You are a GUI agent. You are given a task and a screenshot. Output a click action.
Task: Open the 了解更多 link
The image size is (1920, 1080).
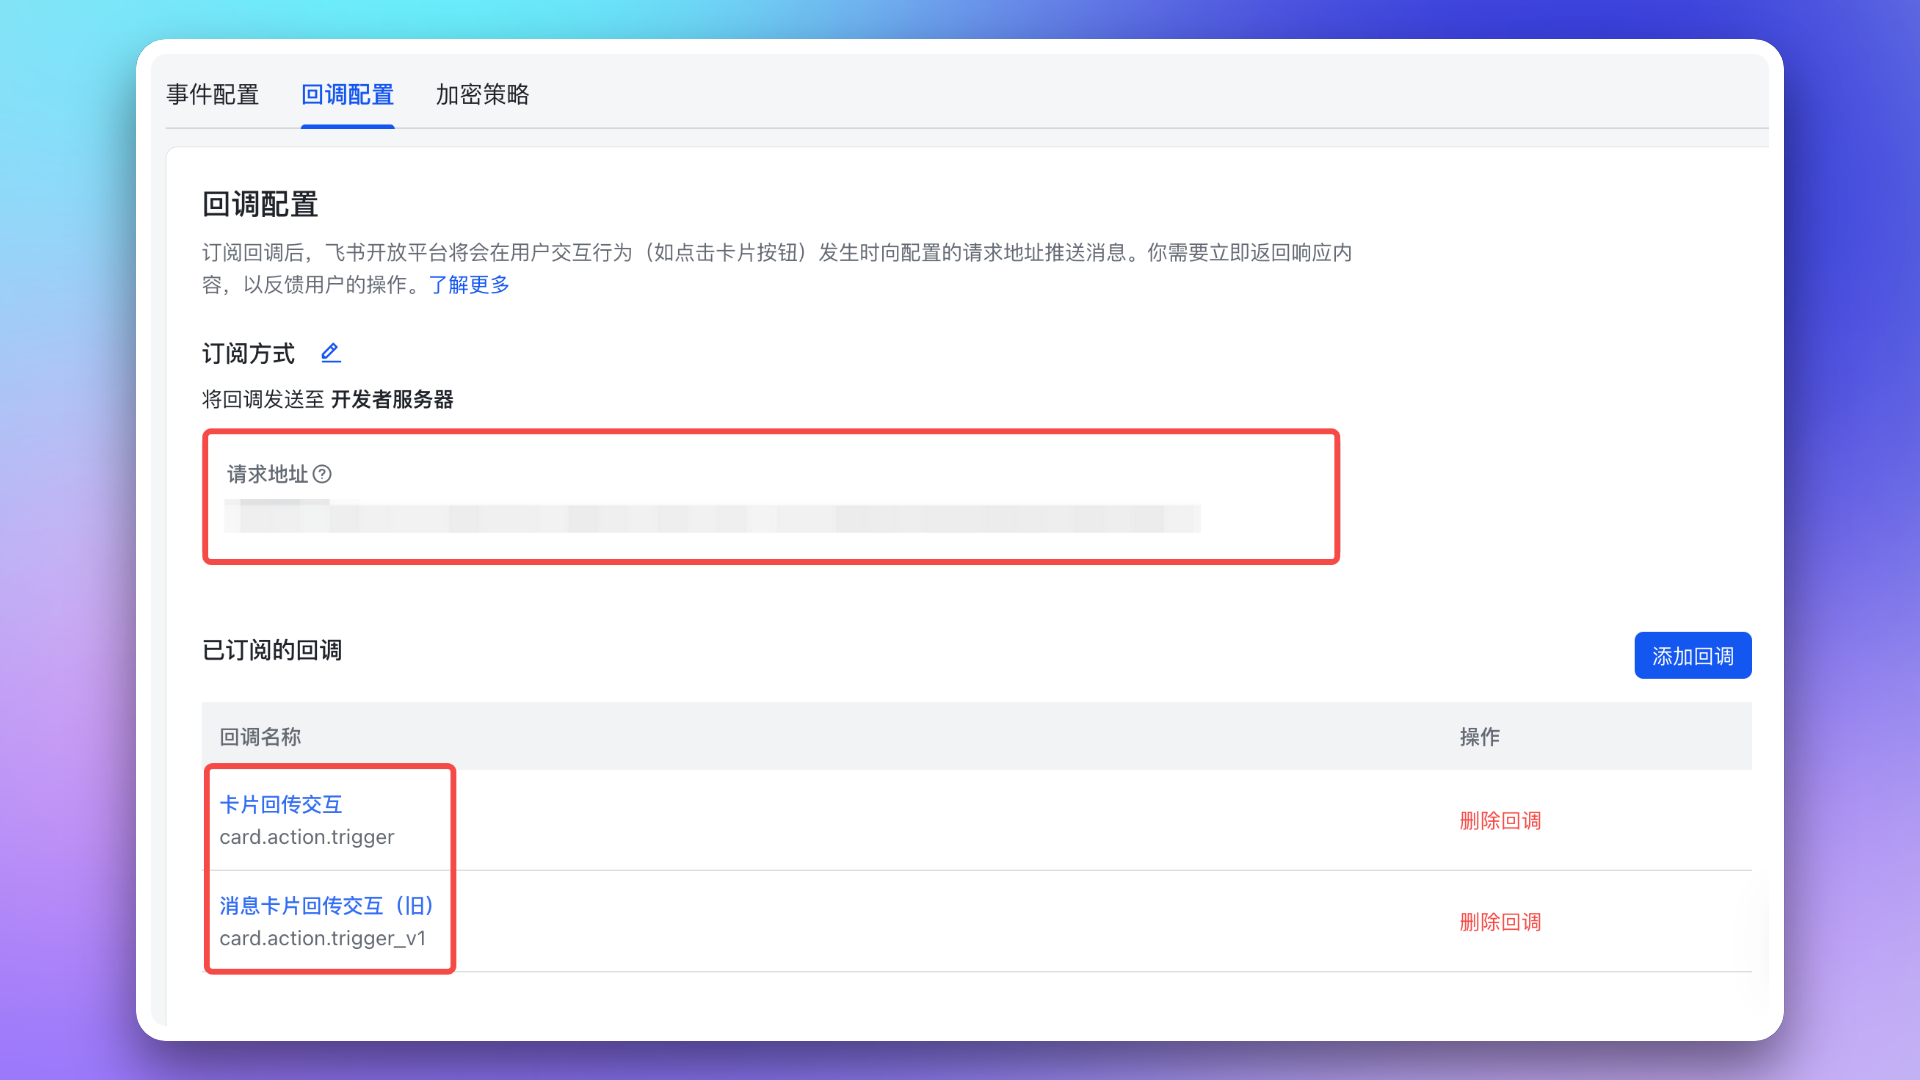(x=469, y=285)
